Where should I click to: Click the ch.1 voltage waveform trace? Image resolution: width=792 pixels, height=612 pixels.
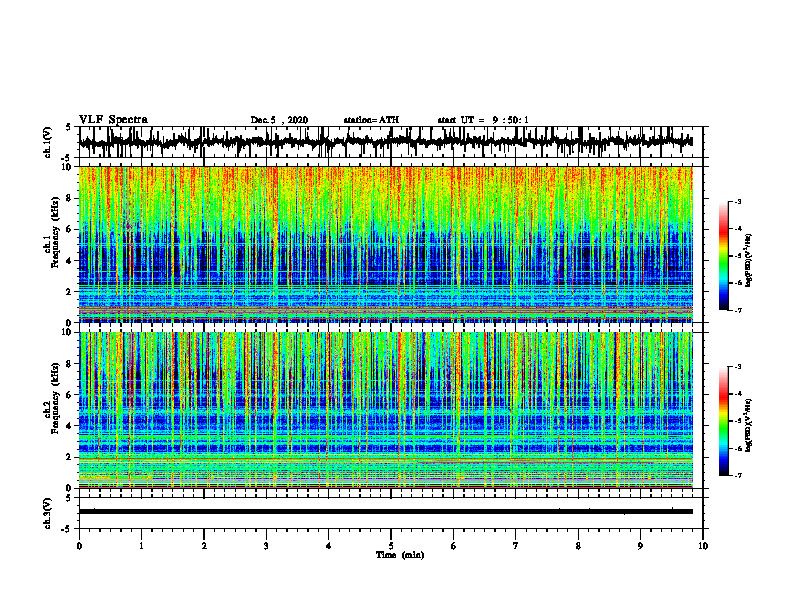pyautogui.click(x=385, y=142)
